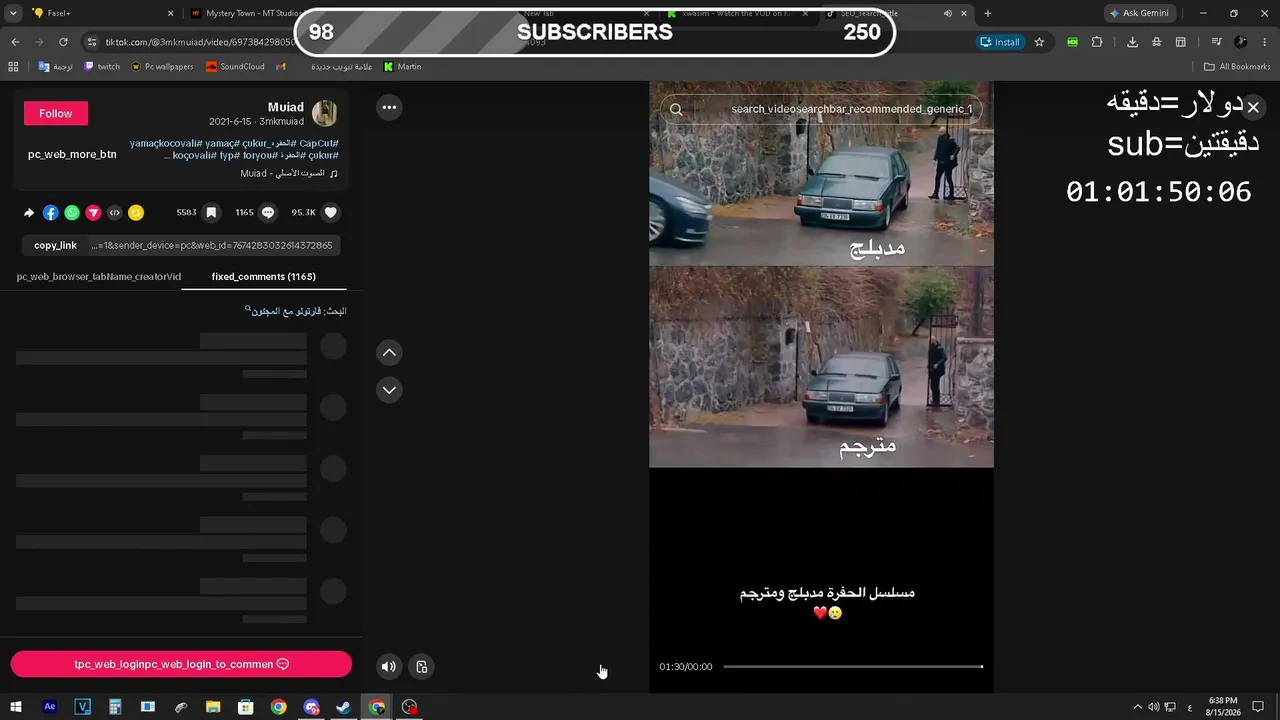Open the All Bookmarks folder

tap(1237, 67)
